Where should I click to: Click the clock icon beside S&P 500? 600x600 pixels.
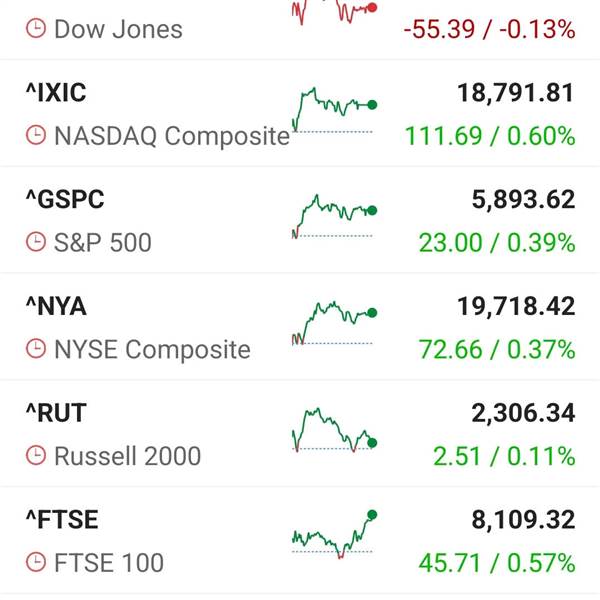[x=36, y=242]
